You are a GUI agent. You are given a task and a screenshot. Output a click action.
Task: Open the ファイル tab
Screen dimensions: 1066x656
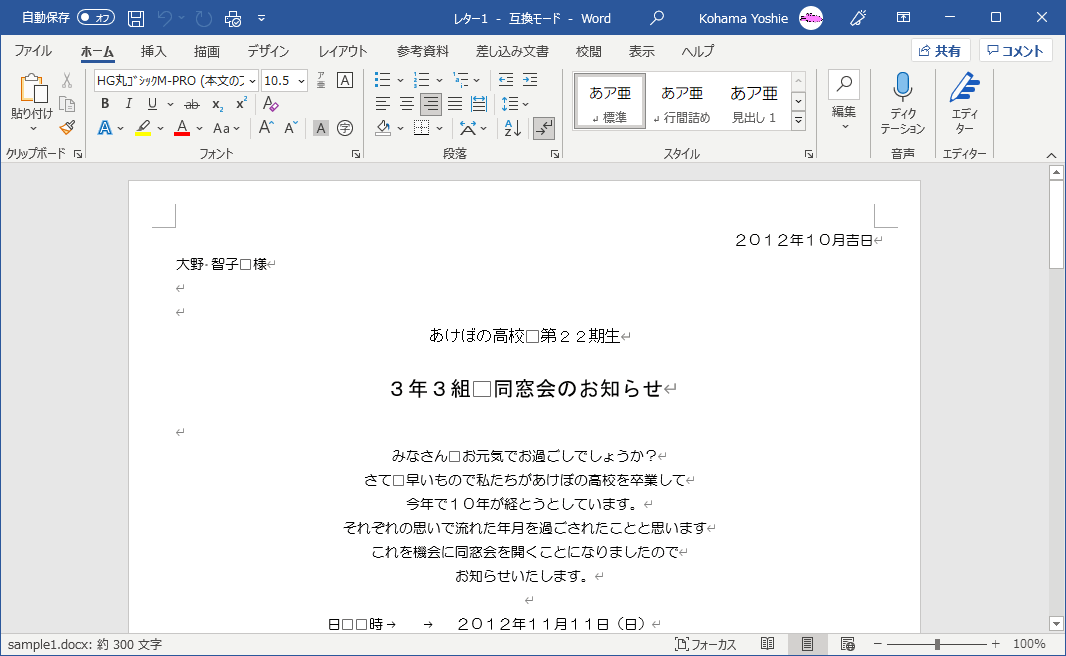click(33, 51)
